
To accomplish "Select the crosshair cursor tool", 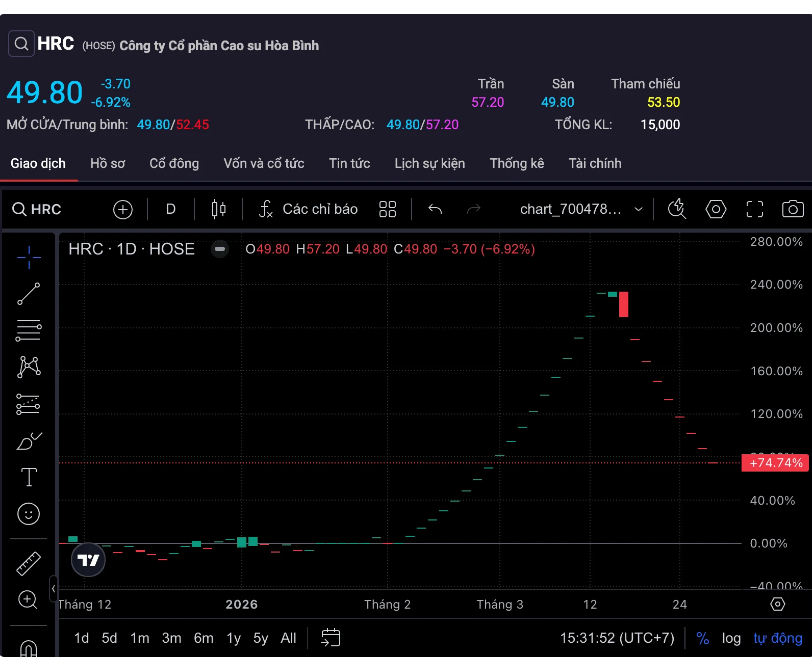I will click(x=29, y=257).
